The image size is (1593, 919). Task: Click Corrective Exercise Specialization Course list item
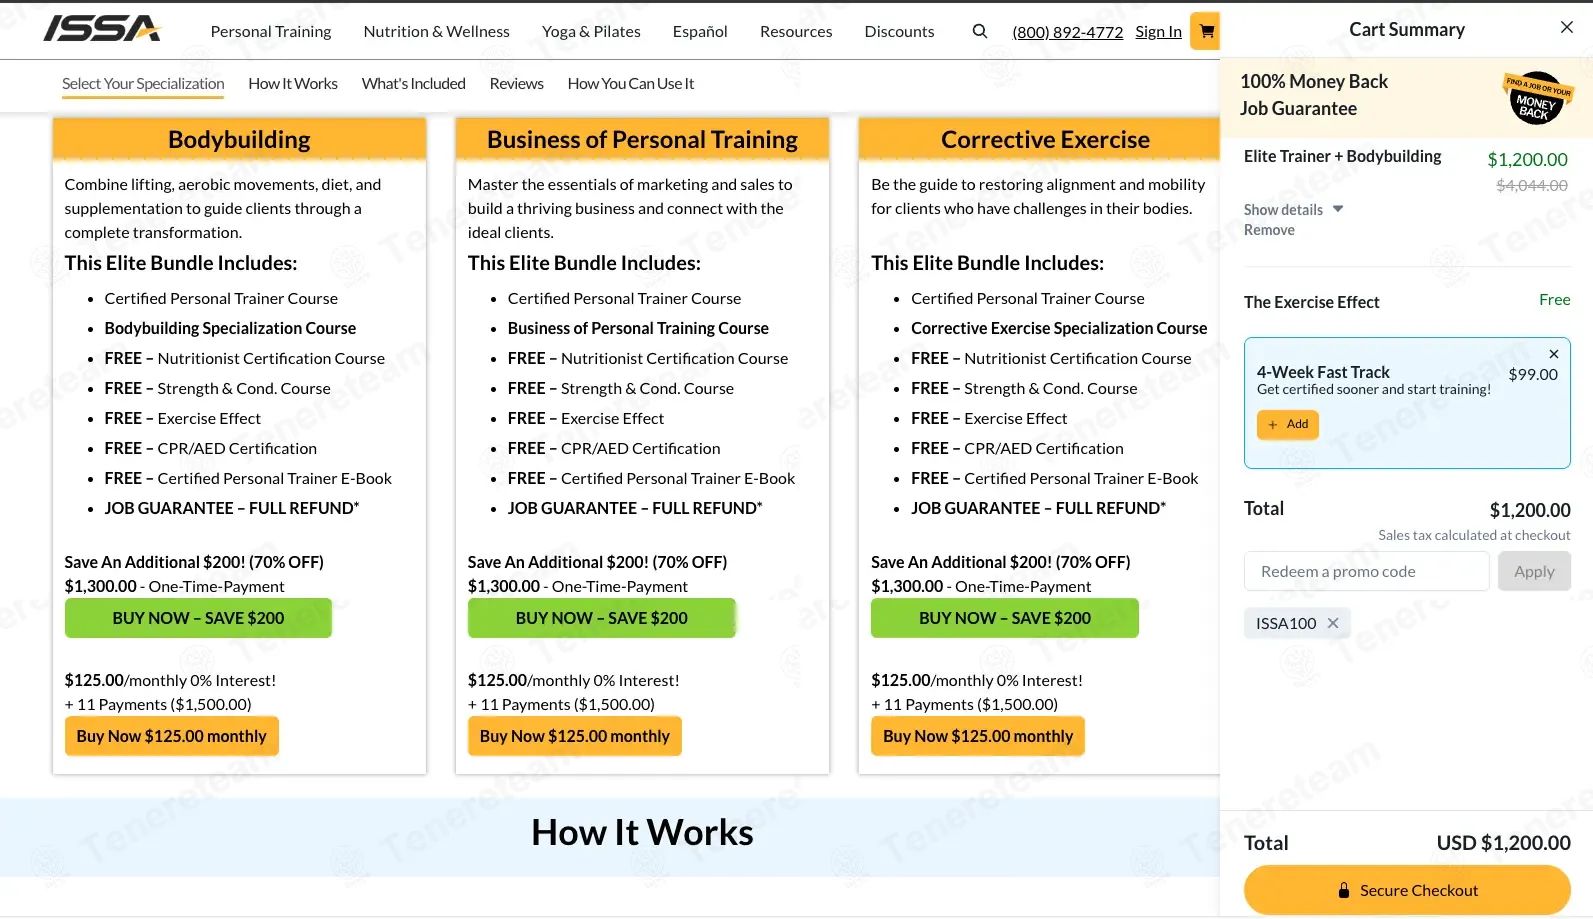coord(1059,328)
